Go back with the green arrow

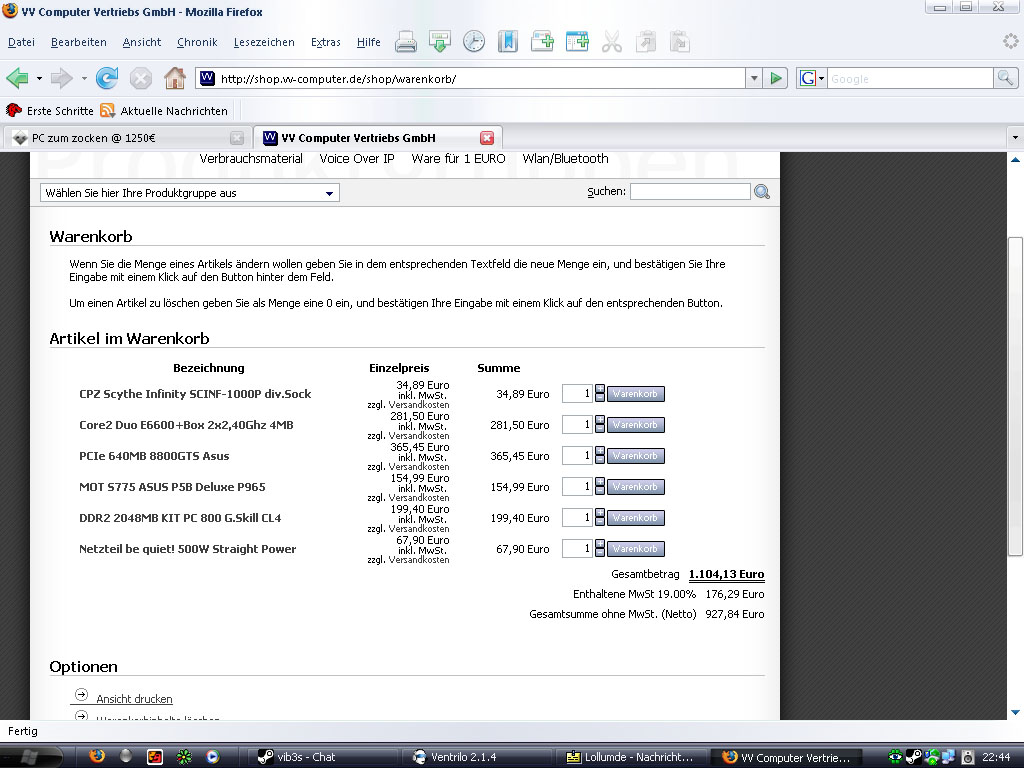tap(18, 79)
